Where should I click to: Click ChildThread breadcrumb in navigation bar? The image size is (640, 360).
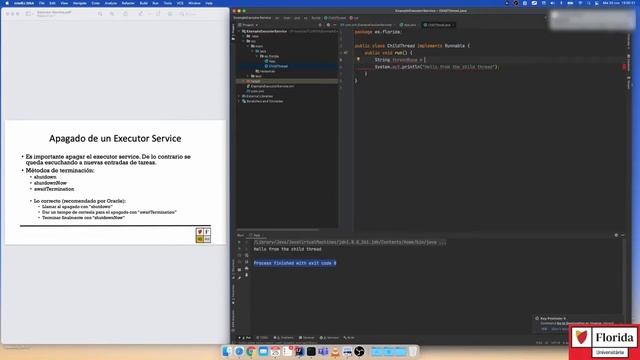coord(335,18)
